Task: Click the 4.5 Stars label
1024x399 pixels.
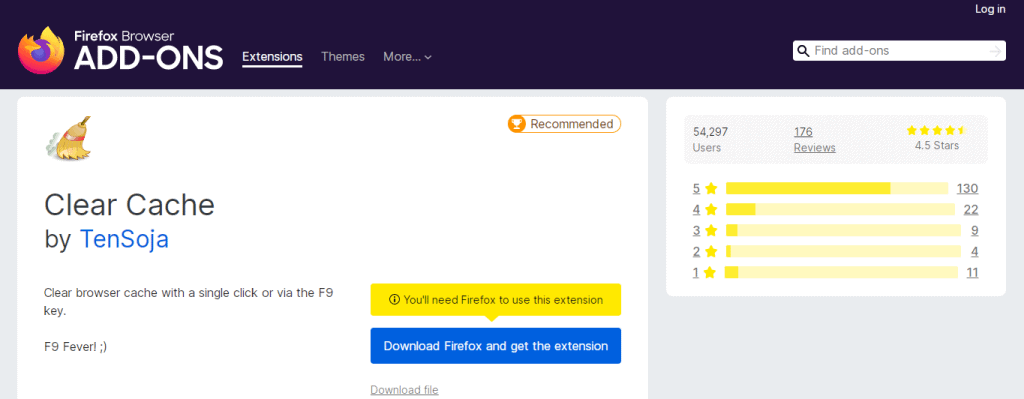Action: point(936,146)
